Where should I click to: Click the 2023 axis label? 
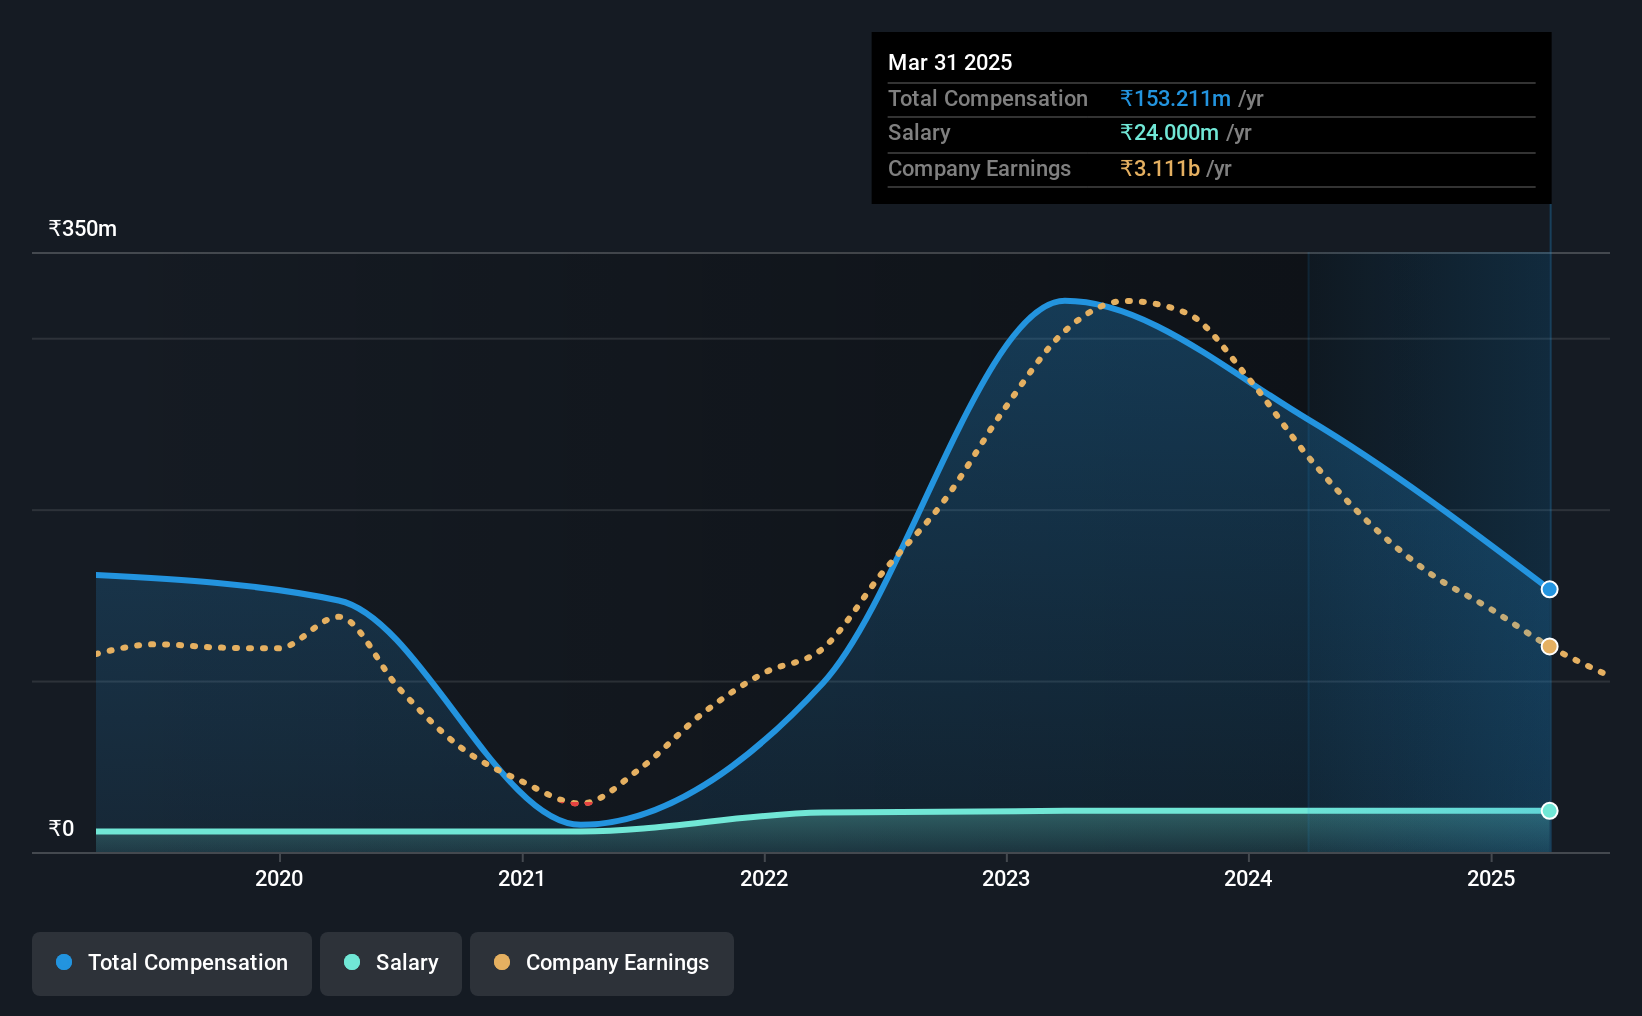click(x=1006, y=878)
